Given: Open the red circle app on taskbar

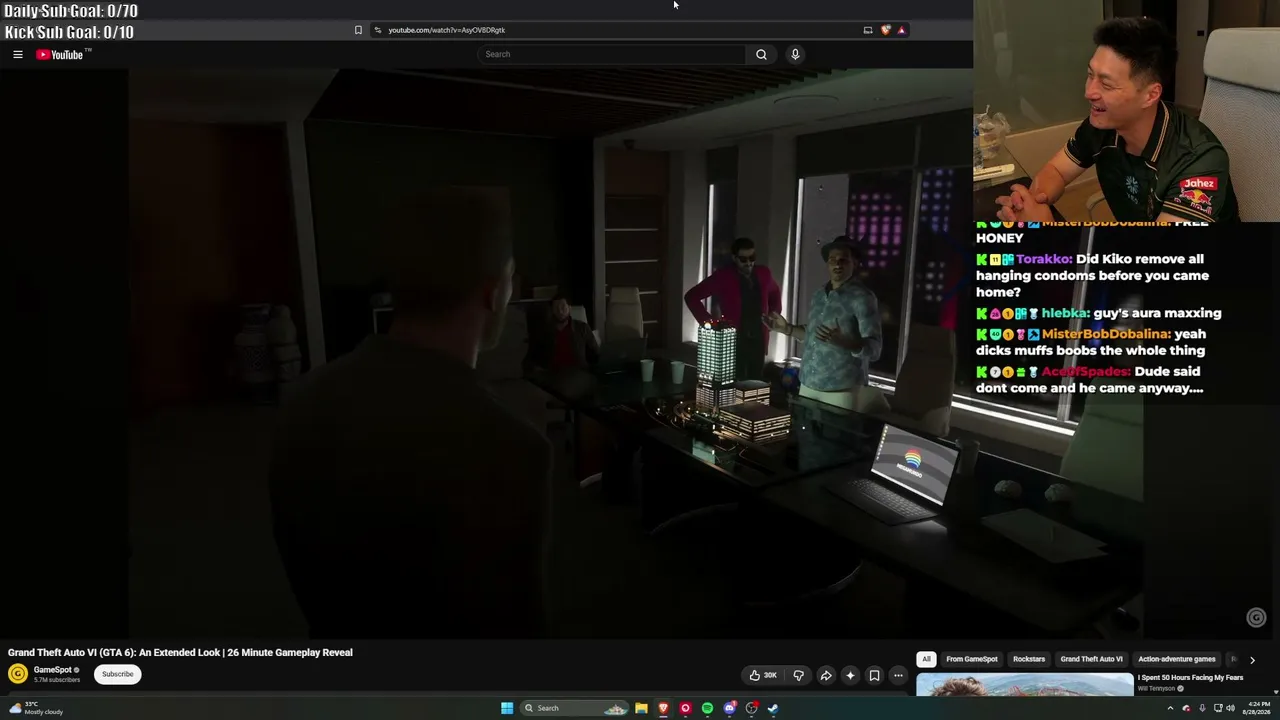Looking at the screenshot, I should (685, 708).
